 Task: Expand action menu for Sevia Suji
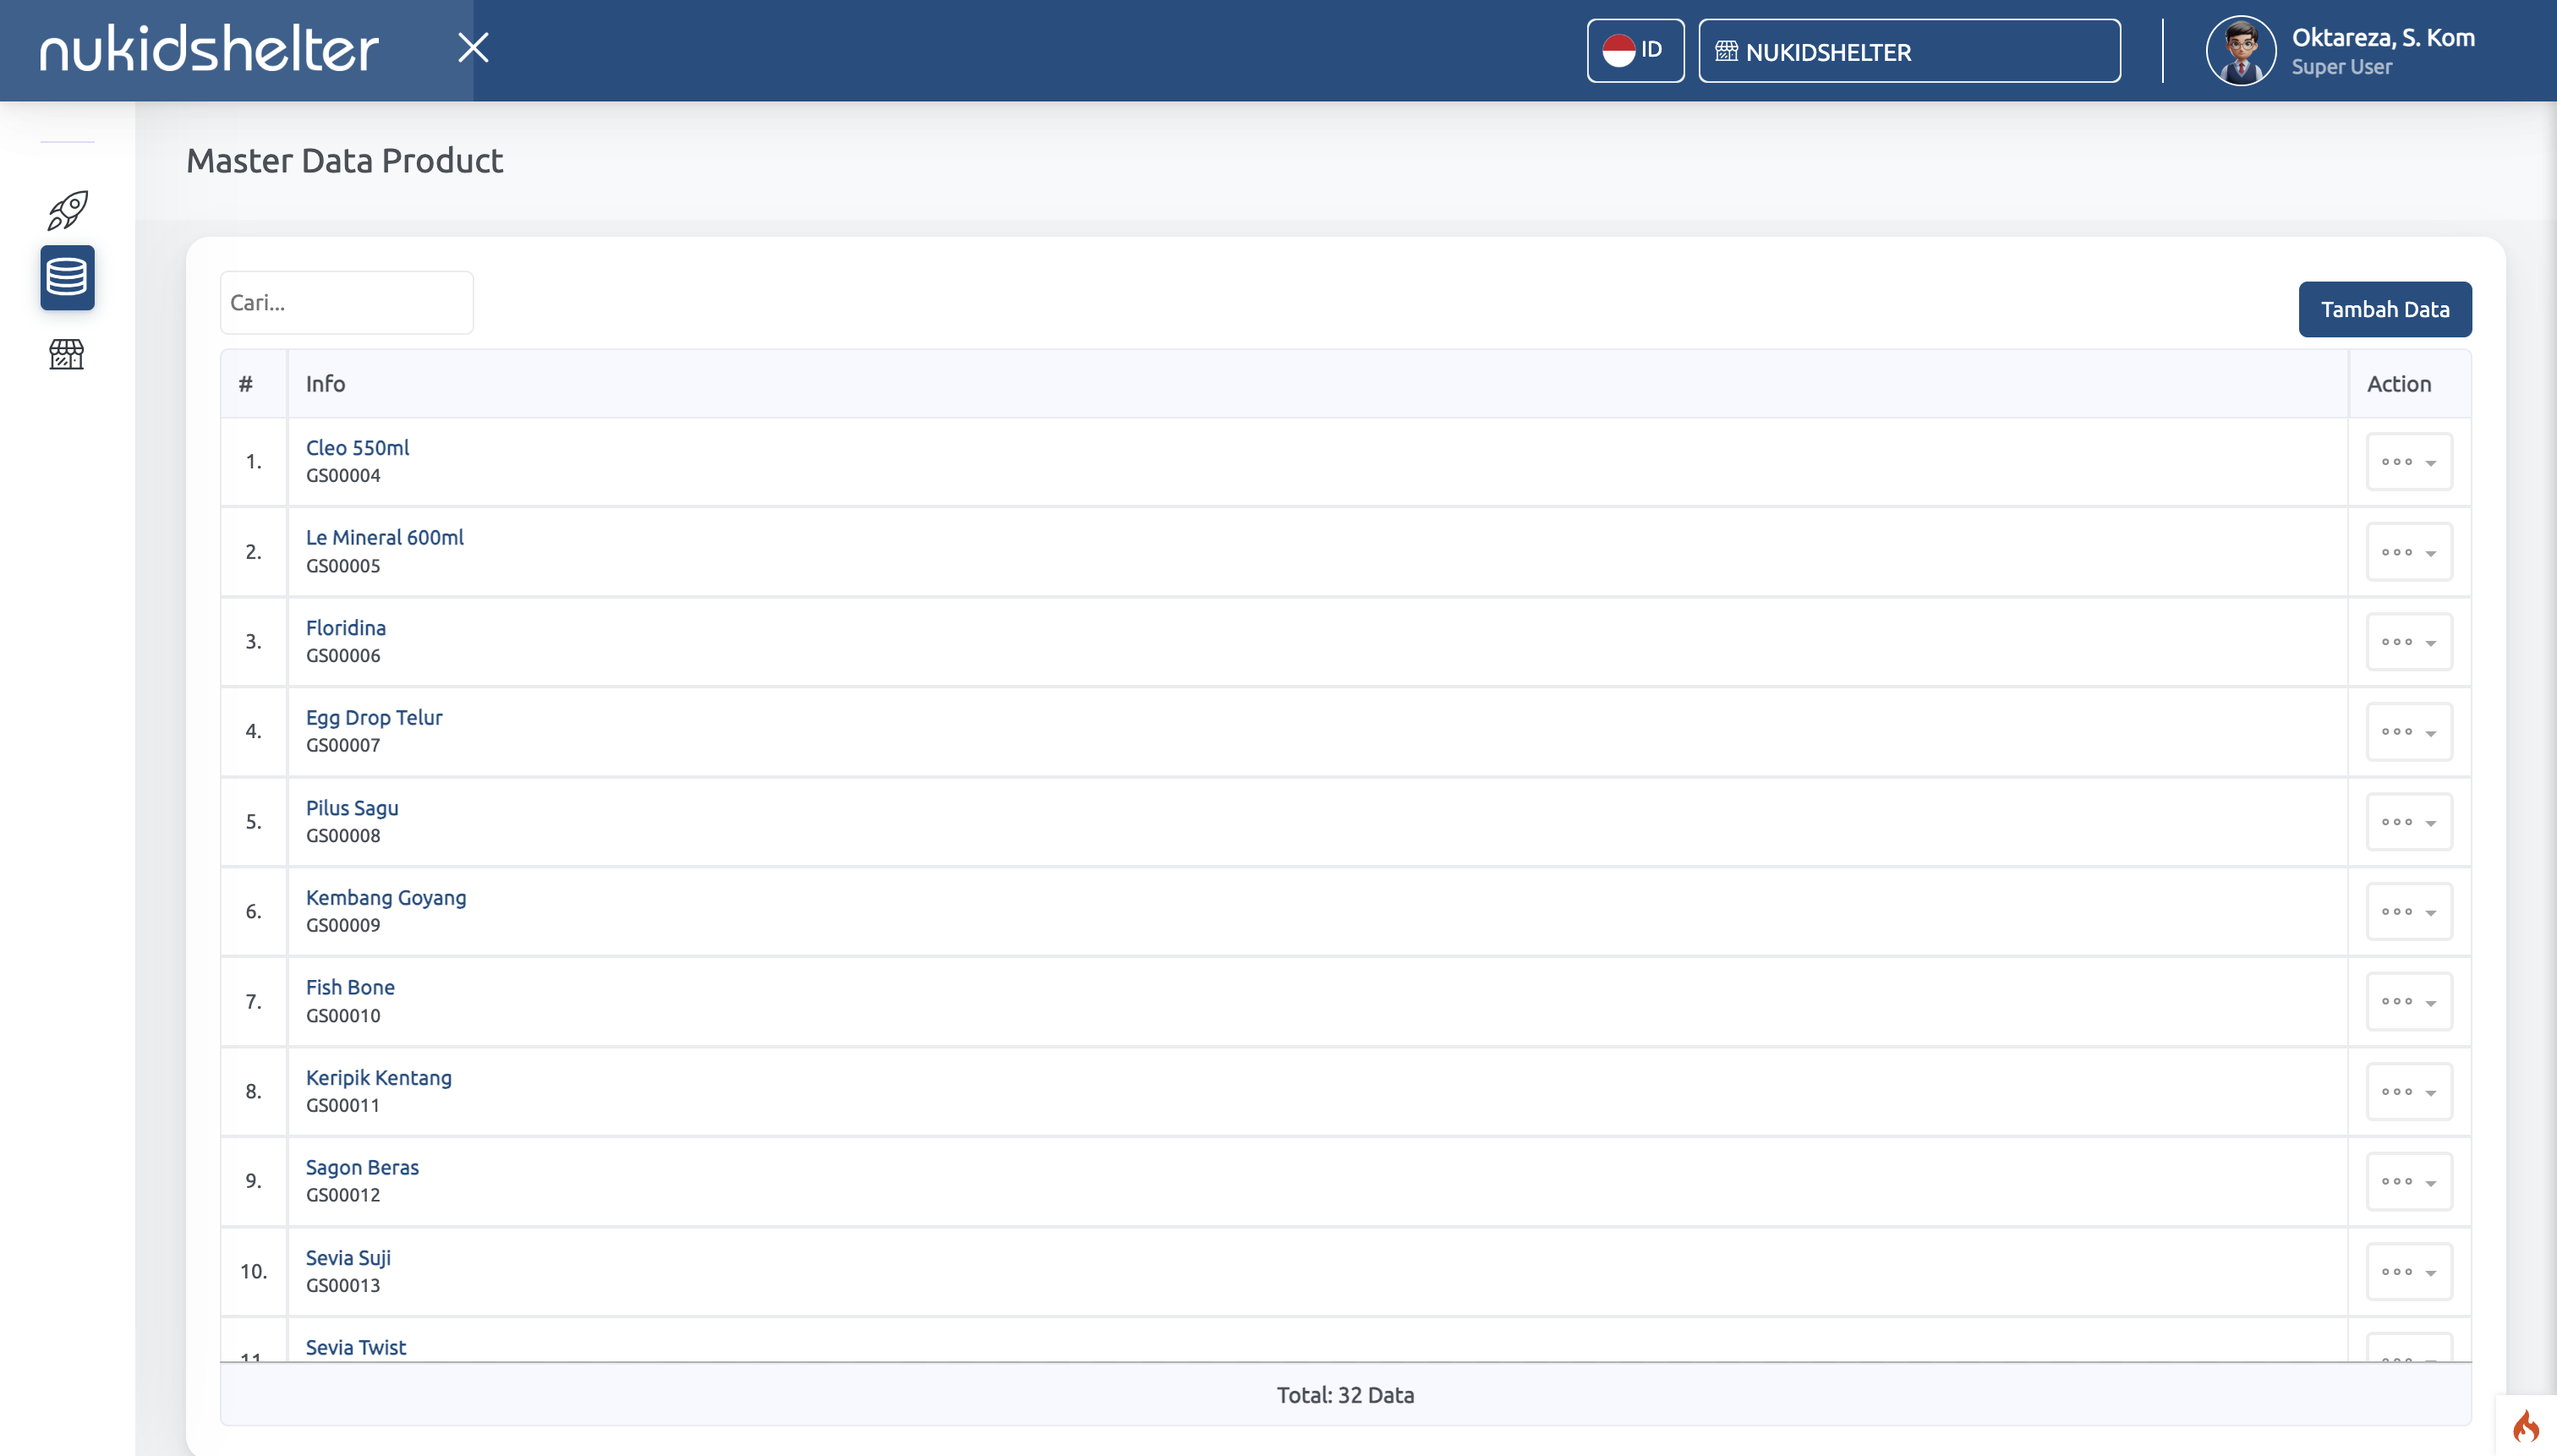click(2408, 1272)
